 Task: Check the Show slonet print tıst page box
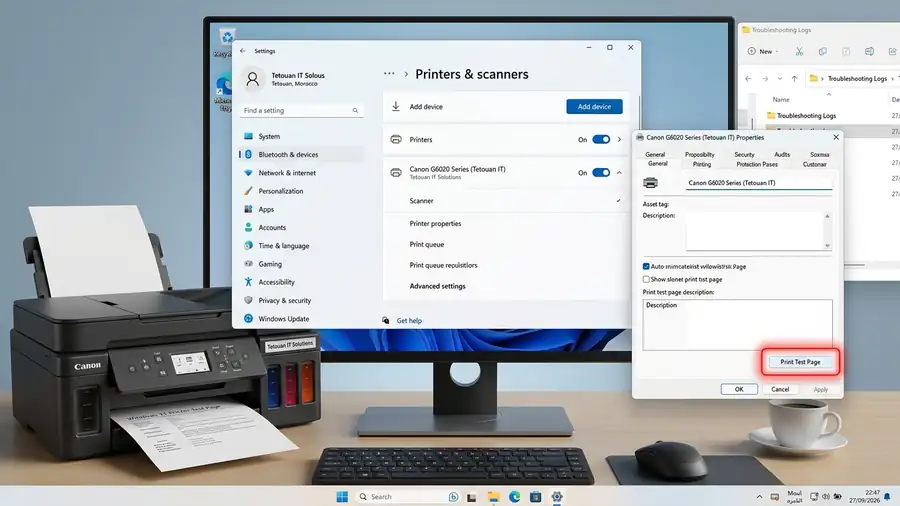click(x=646, y=279)
